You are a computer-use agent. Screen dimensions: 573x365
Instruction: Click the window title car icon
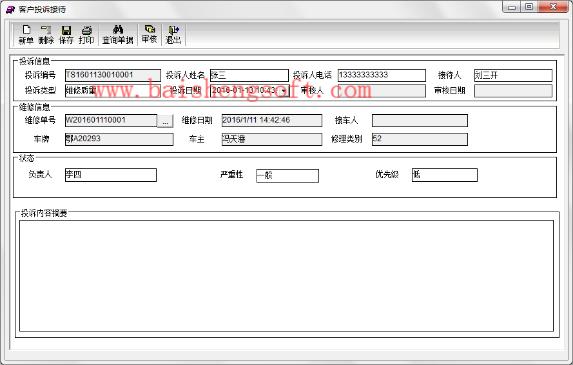tap(10, 9)
